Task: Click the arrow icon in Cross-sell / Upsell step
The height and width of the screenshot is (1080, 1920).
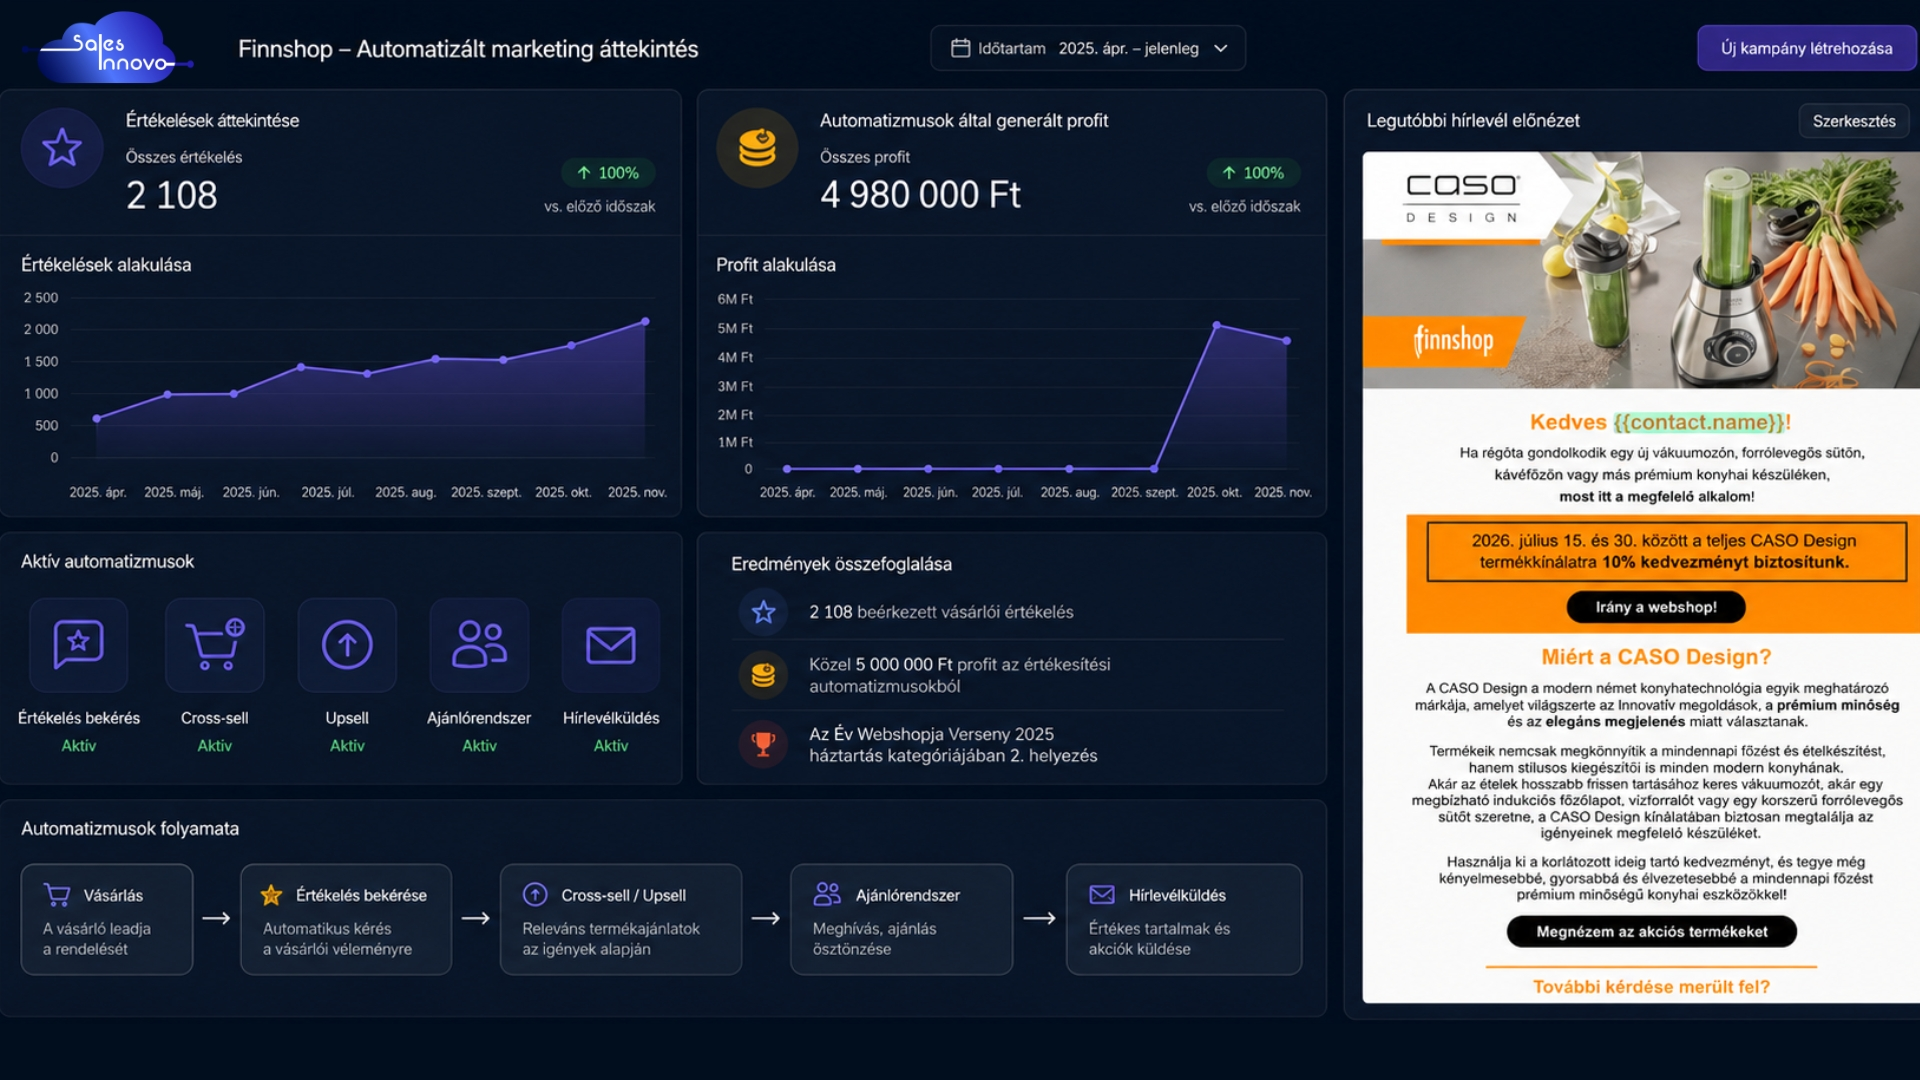Action: (x=536, y=894)
